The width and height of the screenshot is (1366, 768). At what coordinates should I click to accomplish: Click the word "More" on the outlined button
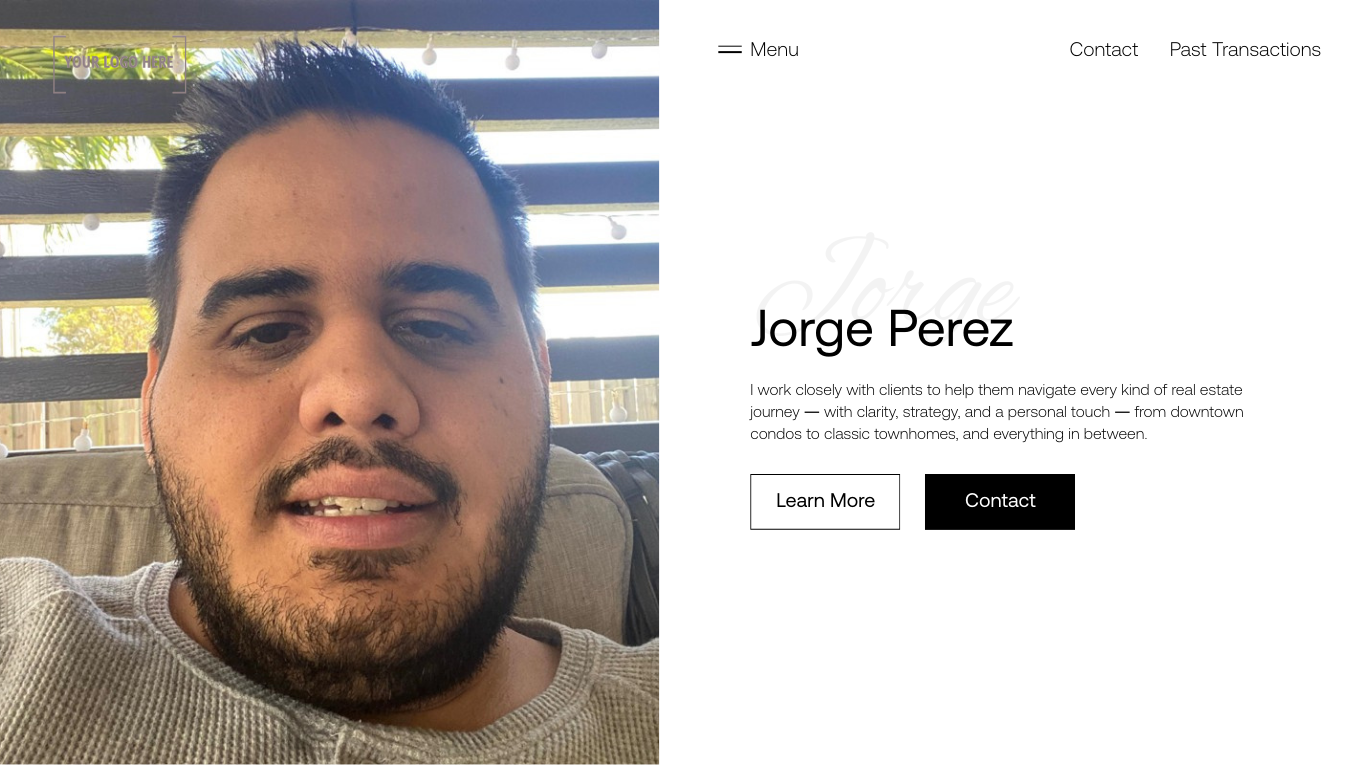click(852, 501)
